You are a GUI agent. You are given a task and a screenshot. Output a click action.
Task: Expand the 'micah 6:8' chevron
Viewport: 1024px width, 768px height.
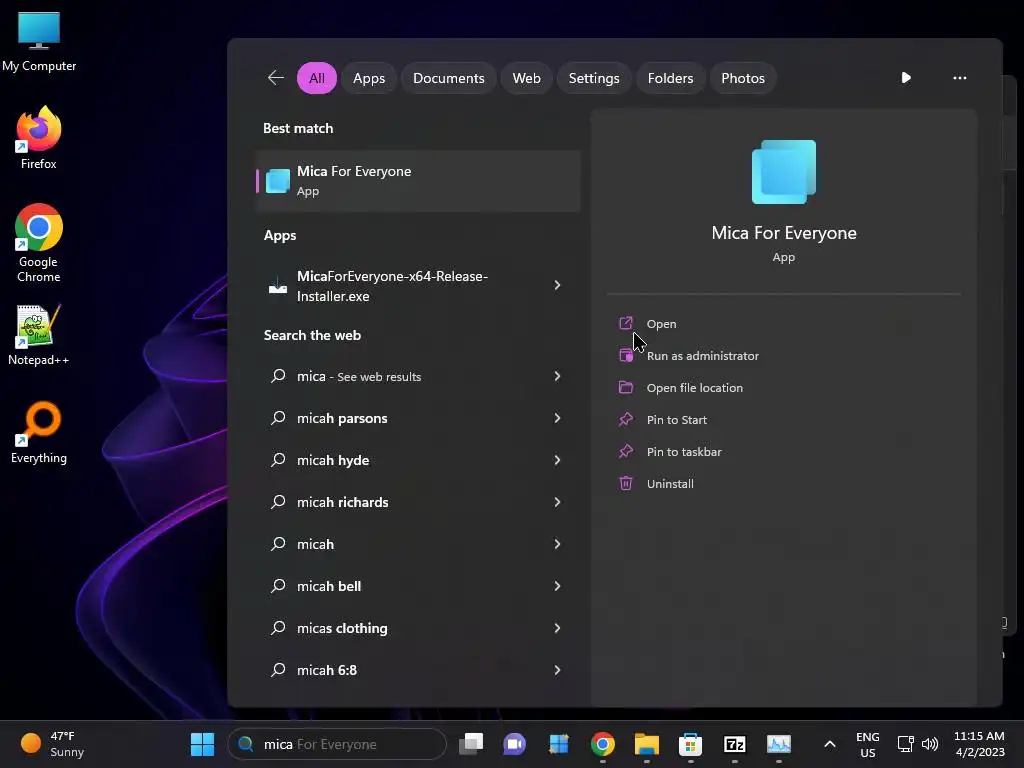point(557,670)
